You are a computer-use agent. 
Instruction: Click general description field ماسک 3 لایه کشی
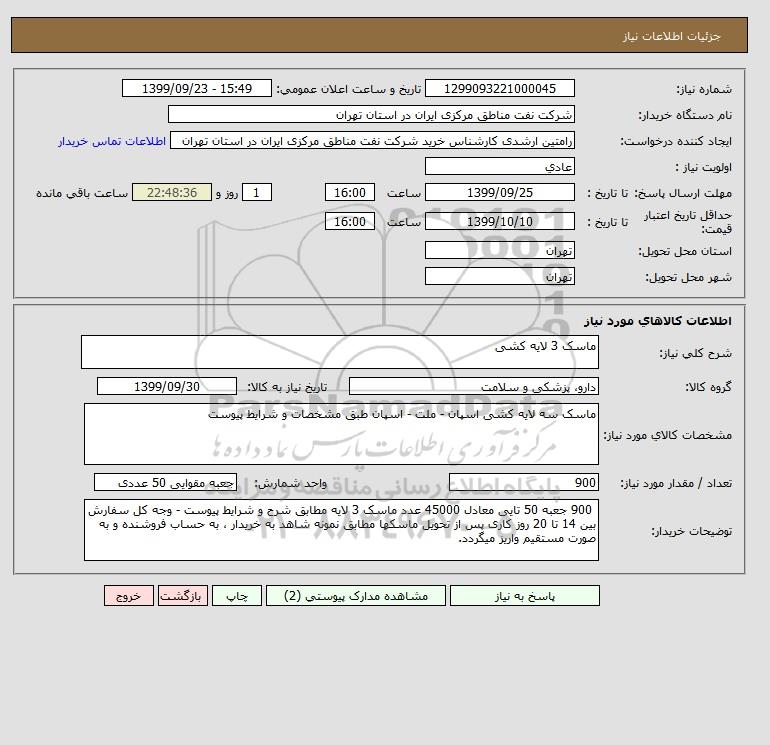click(x=340, y=352)
